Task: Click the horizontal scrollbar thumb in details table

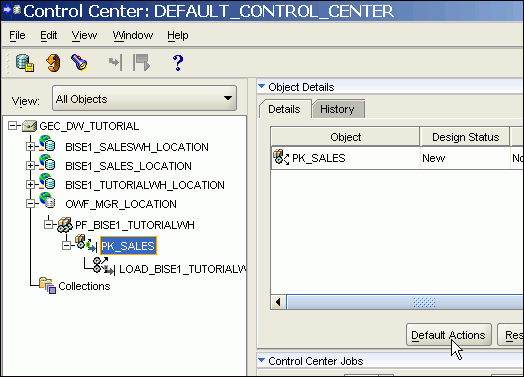Action: (405, 302)
